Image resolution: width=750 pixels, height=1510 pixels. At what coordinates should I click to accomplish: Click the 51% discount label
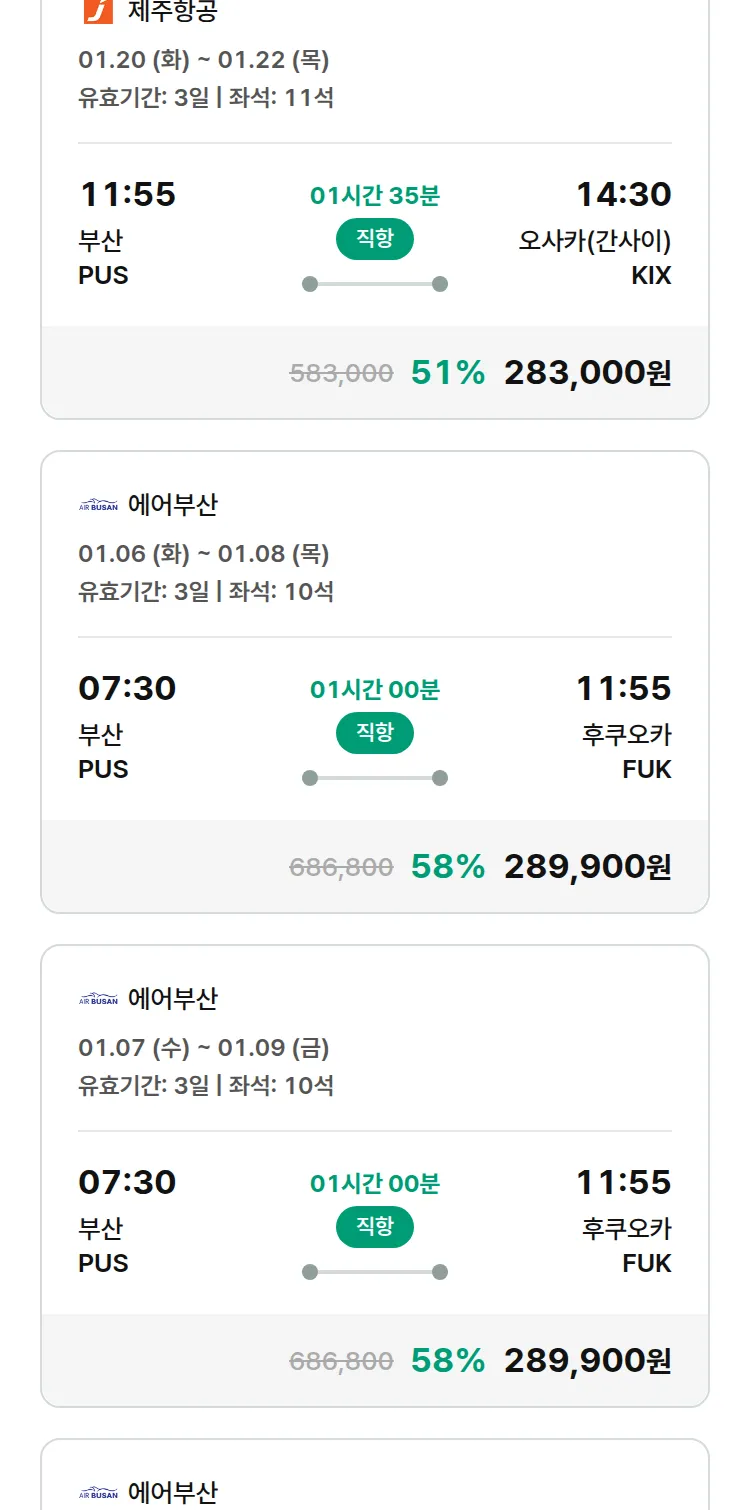(447, 373)
